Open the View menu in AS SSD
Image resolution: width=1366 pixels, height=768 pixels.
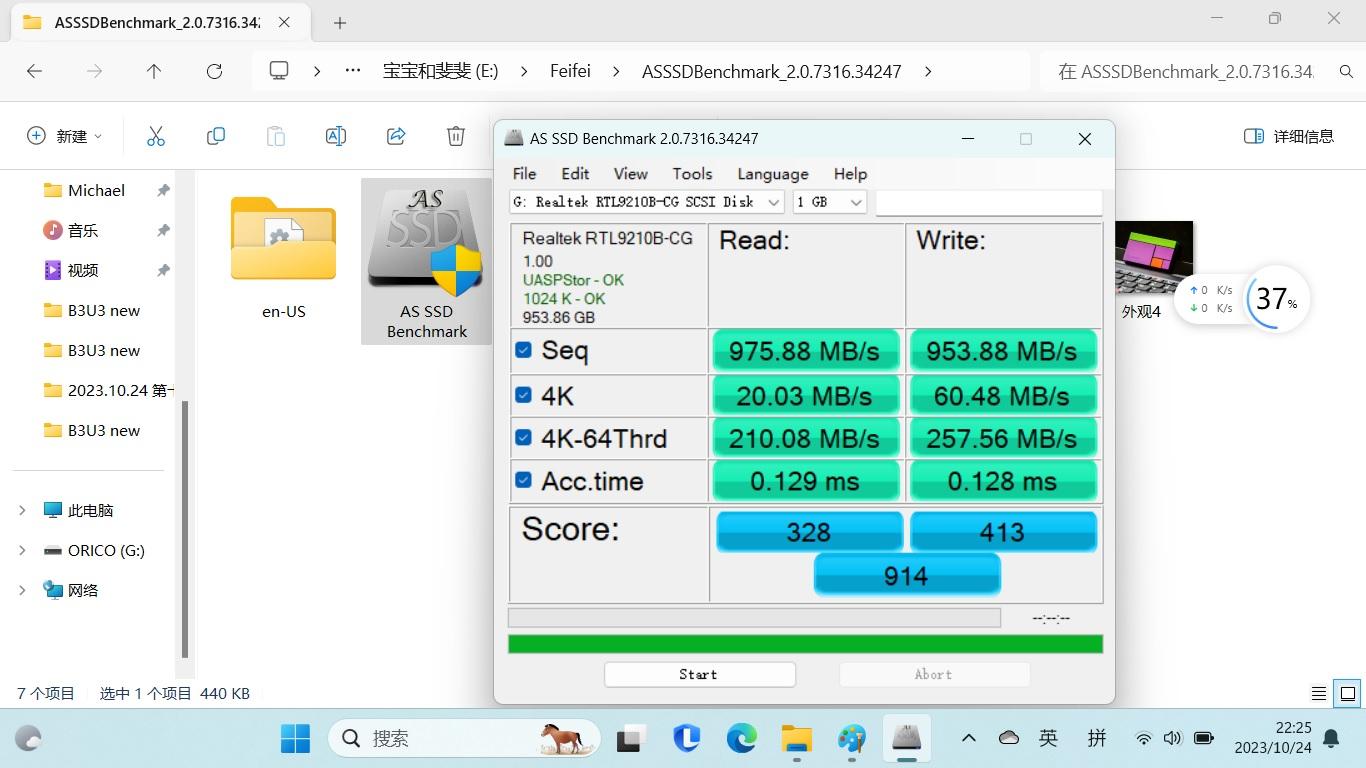(x=630, y=174)
